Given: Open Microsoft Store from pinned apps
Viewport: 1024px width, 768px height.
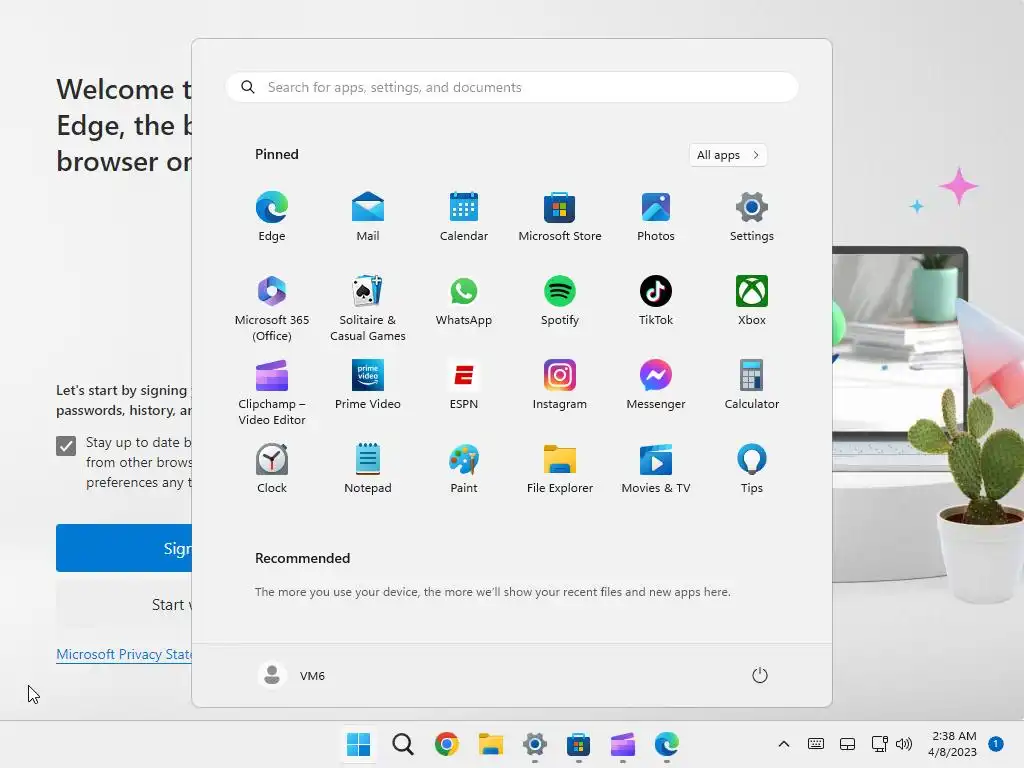Looking at the screenshot, I should 560,217.
